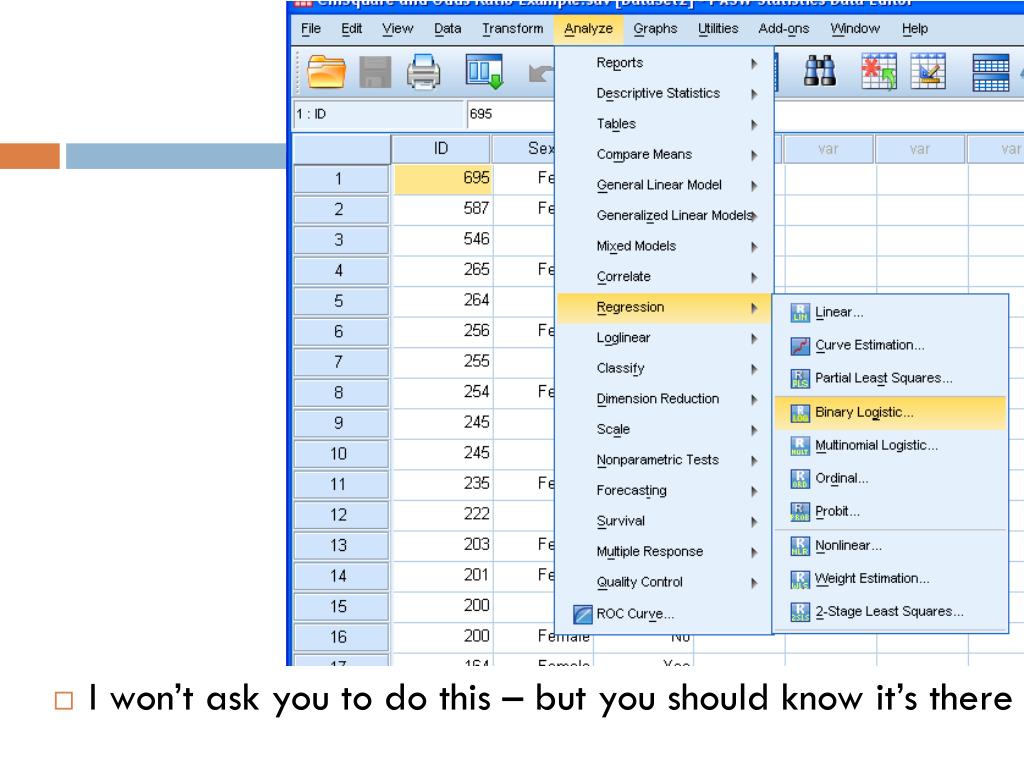The image size is (1024, 768).
Task: Click the Multinomial Logistic icon
Action: 800,446
